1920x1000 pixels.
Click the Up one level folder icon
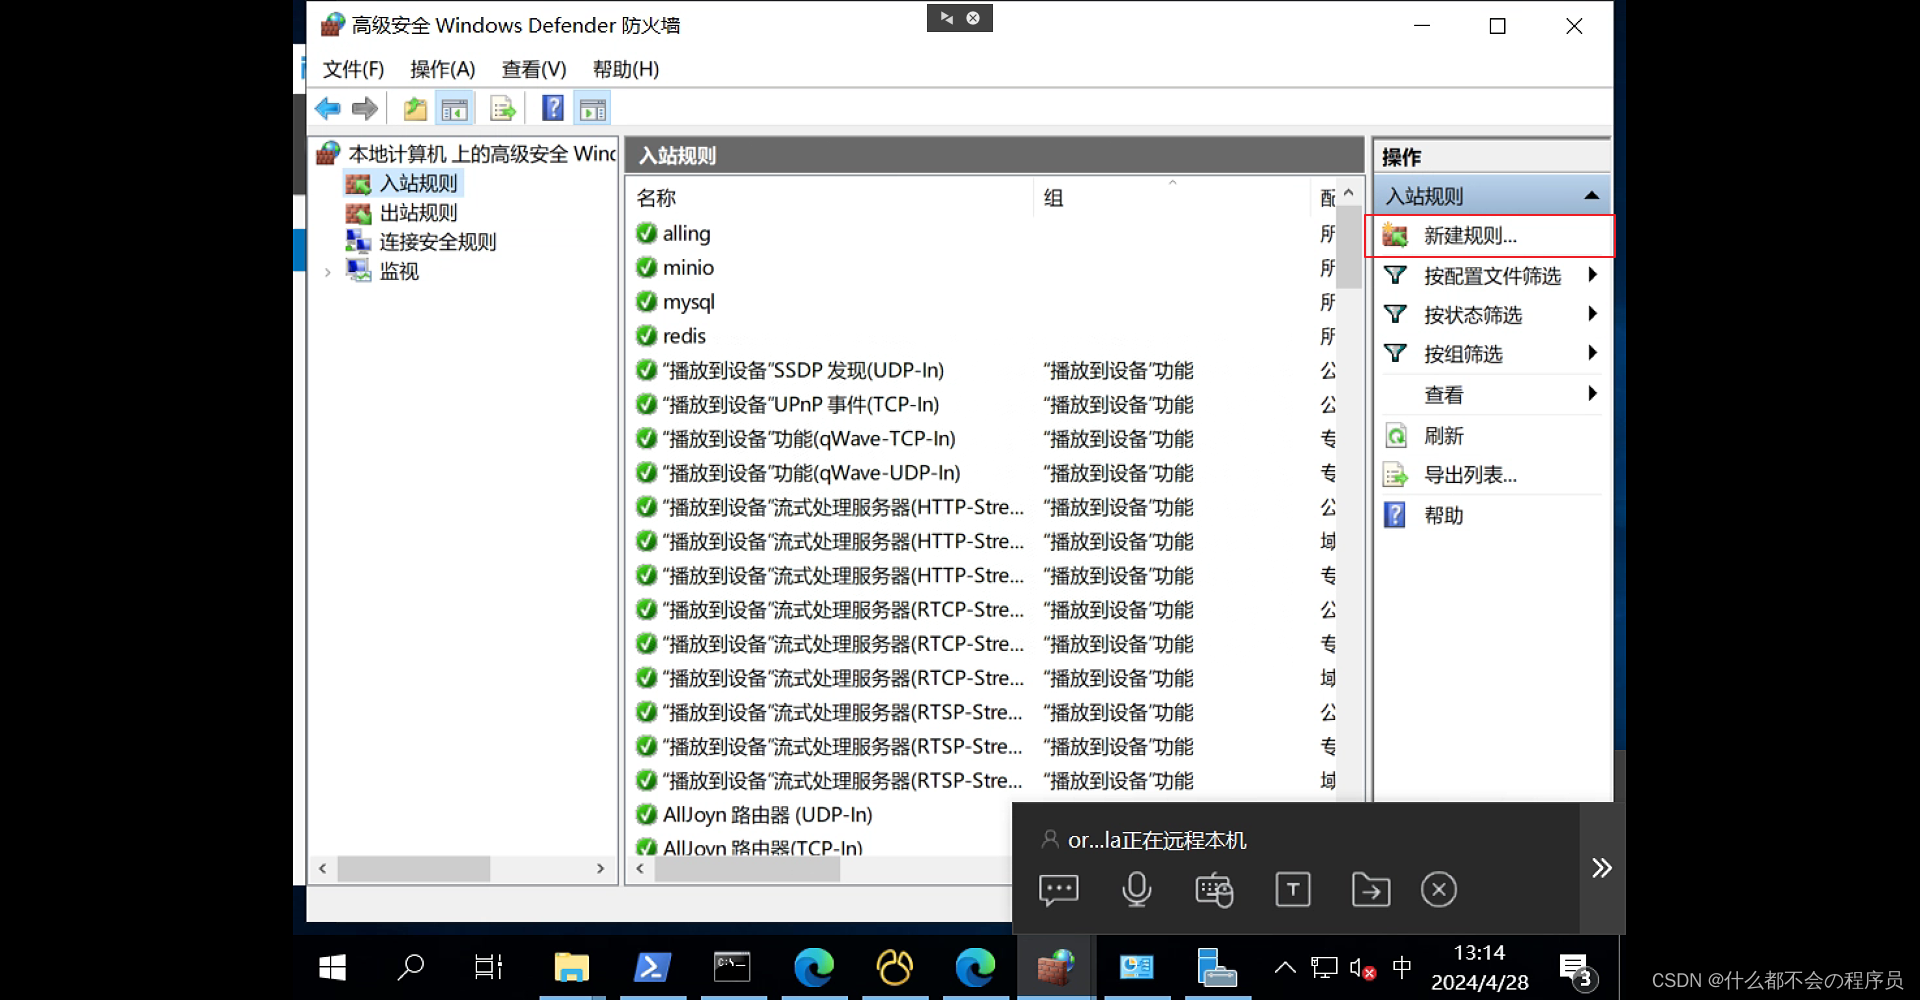415,109
